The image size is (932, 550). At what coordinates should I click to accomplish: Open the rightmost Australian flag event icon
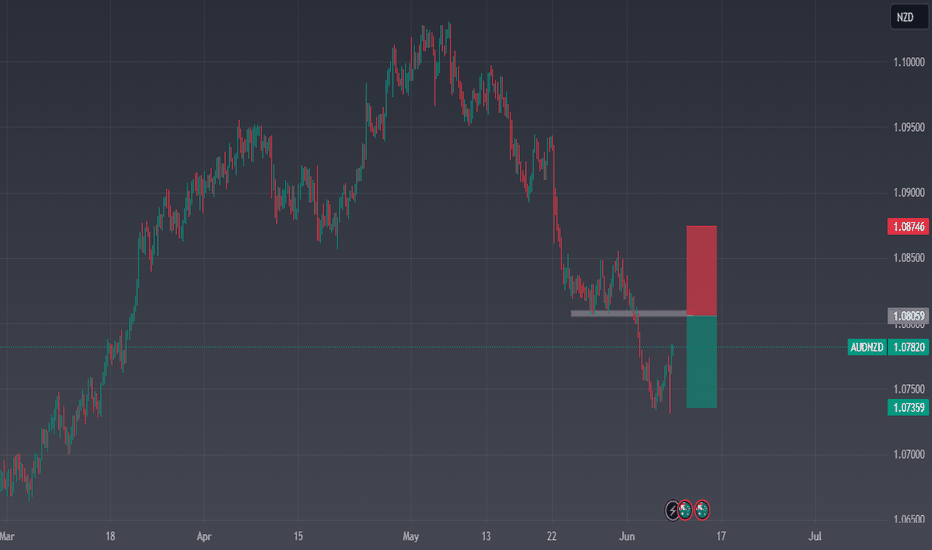coord(702,510)
